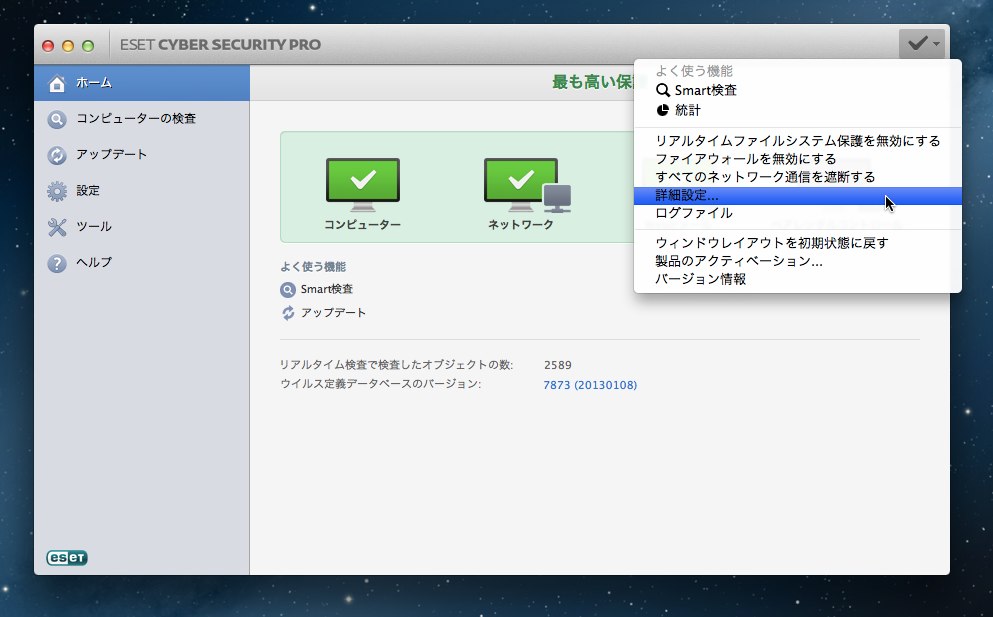Click the green 最も高い保護 status heading
993x617 pixels.
click(593, 82)
